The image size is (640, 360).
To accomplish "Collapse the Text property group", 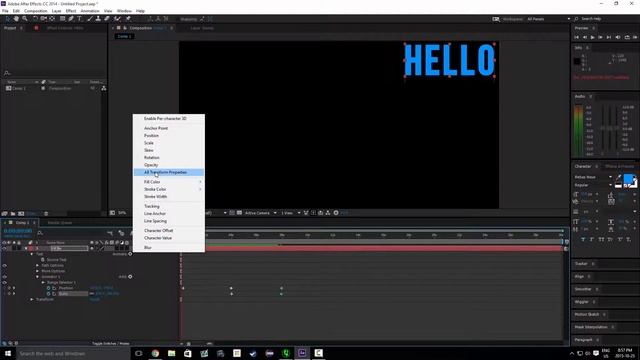I will [x=32, y=254].
